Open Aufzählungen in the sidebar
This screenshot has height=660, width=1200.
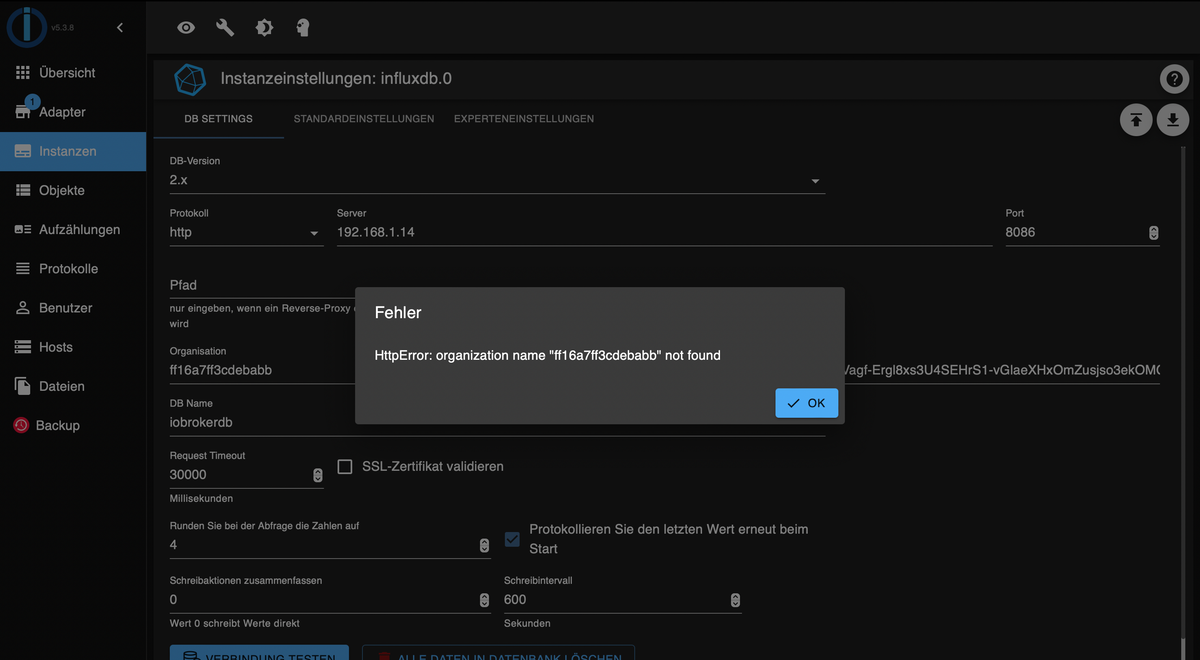pyautogui.click(x=73, y=229)
